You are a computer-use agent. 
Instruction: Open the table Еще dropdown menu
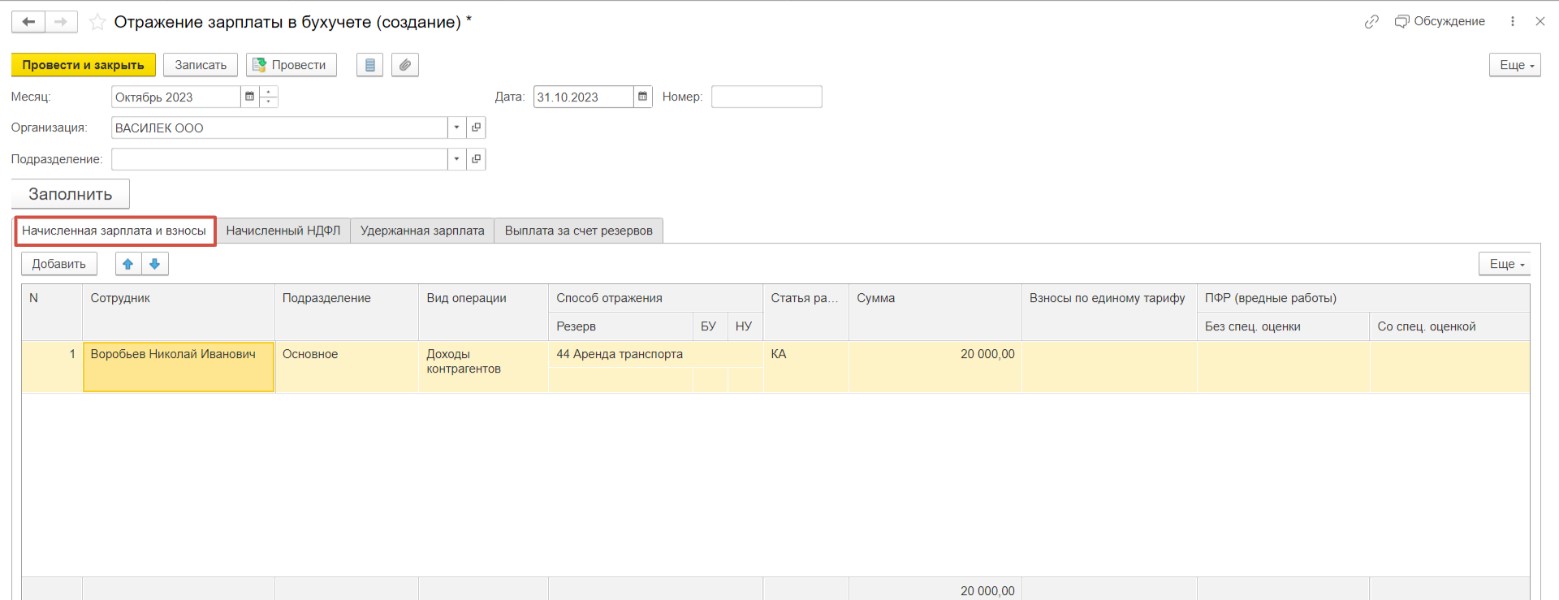[x=1505, y=264]
